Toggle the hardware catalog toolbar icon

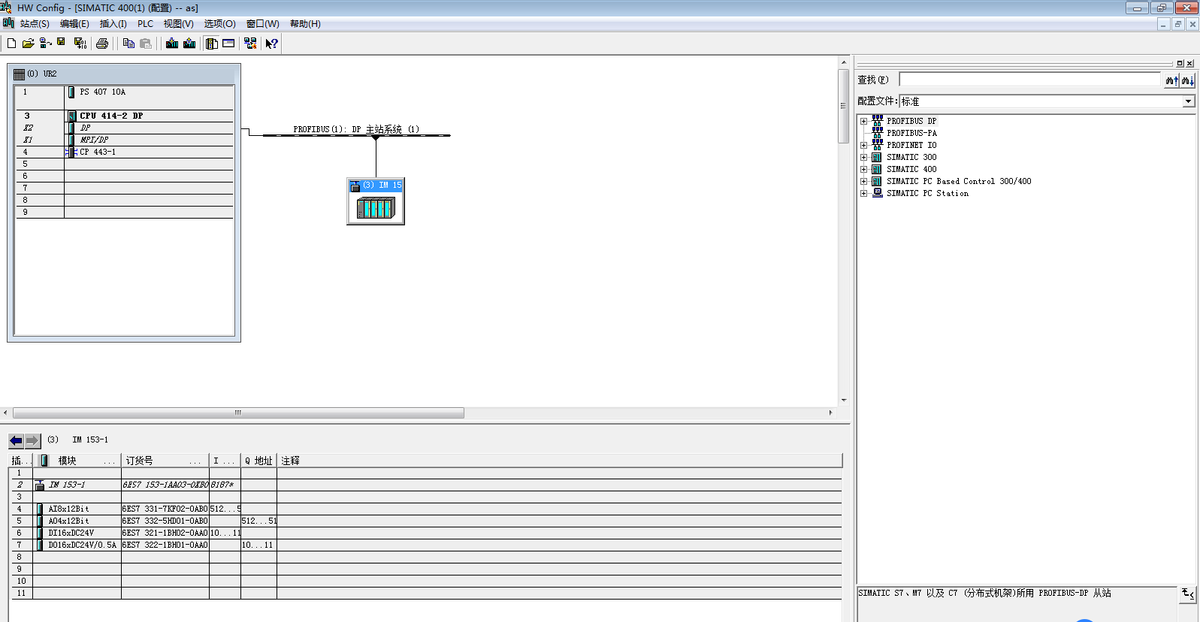pos(211,43)
